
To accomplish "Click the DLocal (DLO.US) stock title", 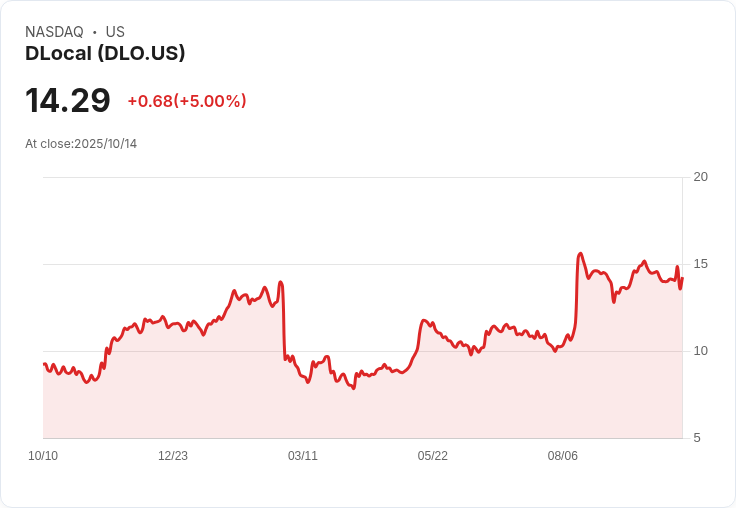I will [x=105, y=54].
